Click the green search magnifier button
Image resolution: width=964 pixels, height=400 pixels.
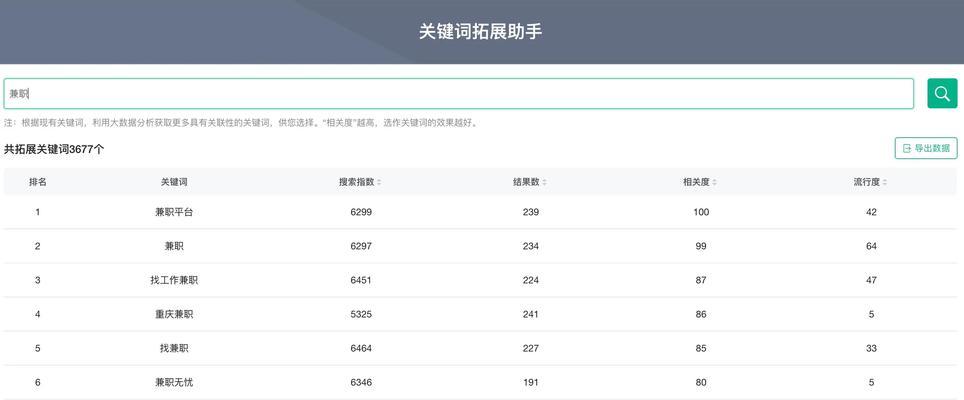click(x=942, y=93)
